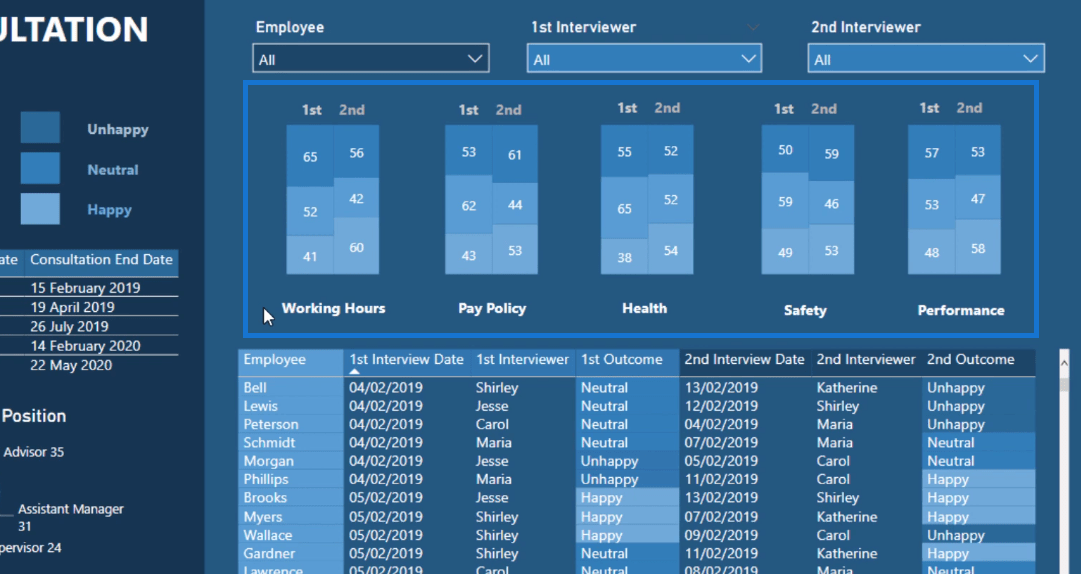Click the Pay Policy chart title
This screenshot has width=1081, height=574.
(492, 308)
